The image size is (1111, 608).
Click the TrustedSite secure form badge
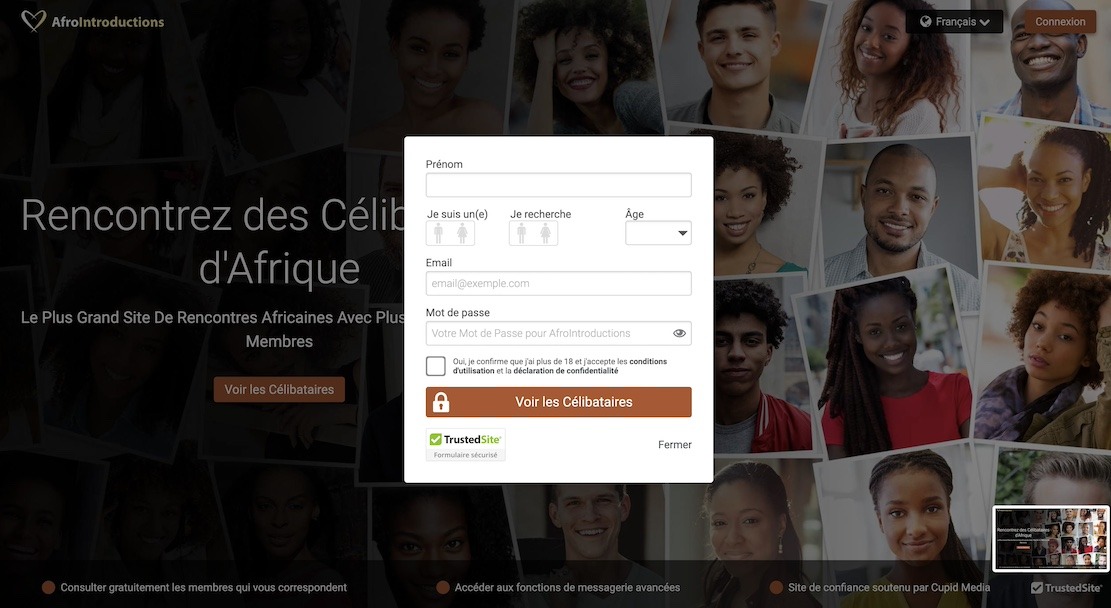click(466, 445)
